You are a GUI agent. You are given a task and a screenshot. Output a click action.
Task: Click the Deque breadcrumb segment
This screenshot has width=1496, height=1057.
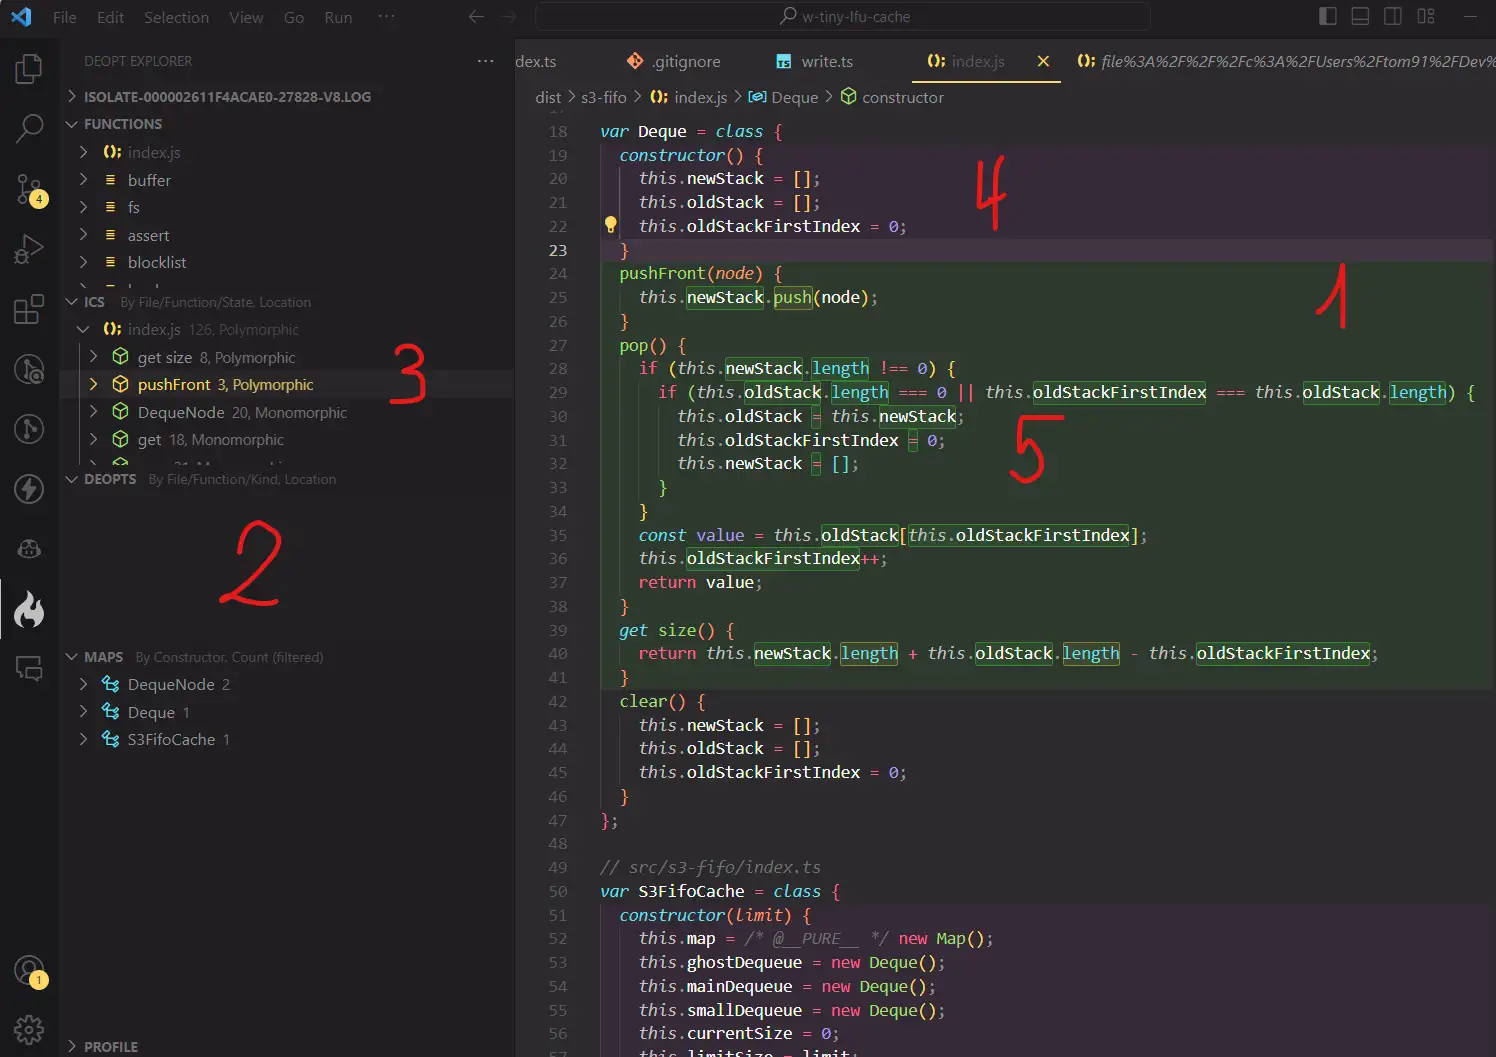point(794,97)
